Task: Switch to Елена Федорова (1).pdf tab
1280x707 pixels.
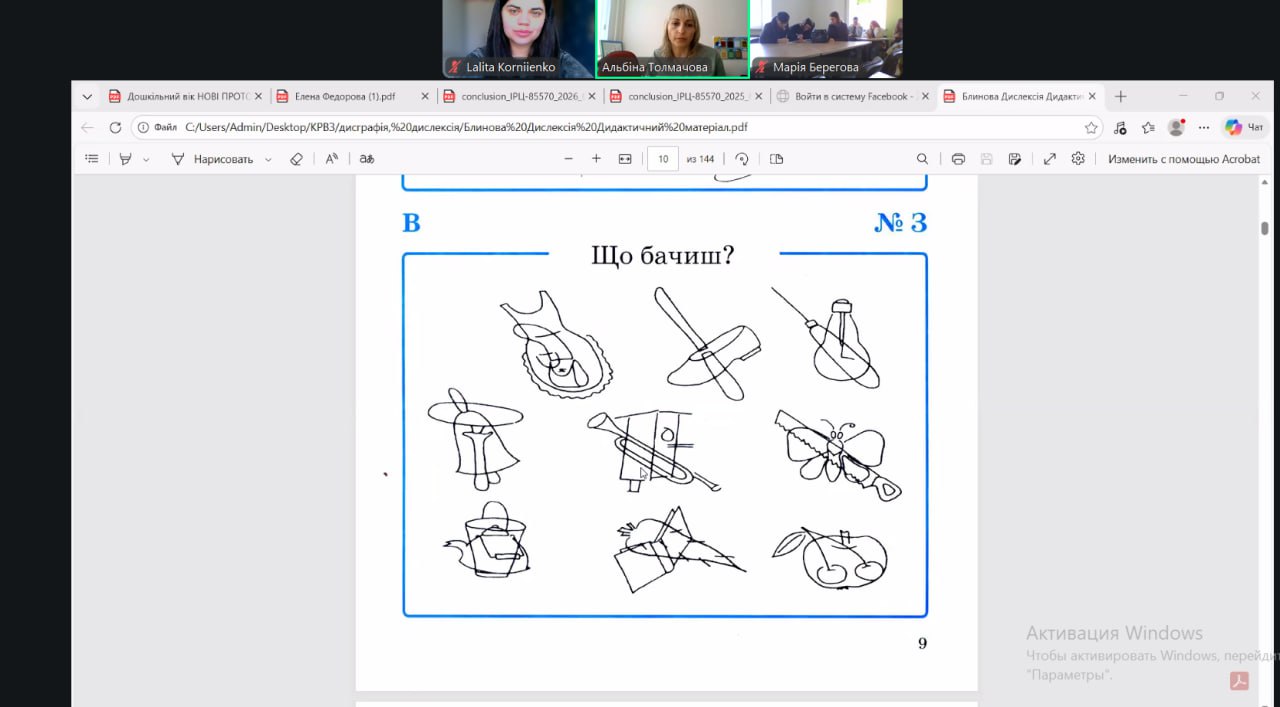Action: [x=344, y=97]
